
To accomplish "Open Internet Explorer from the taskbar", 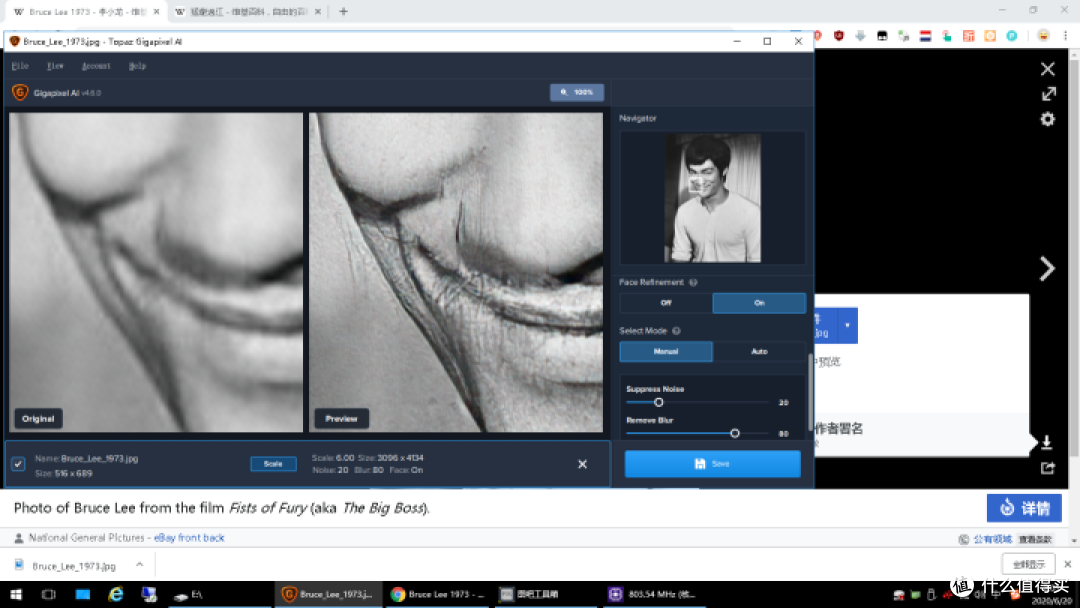I will point(116,594).
